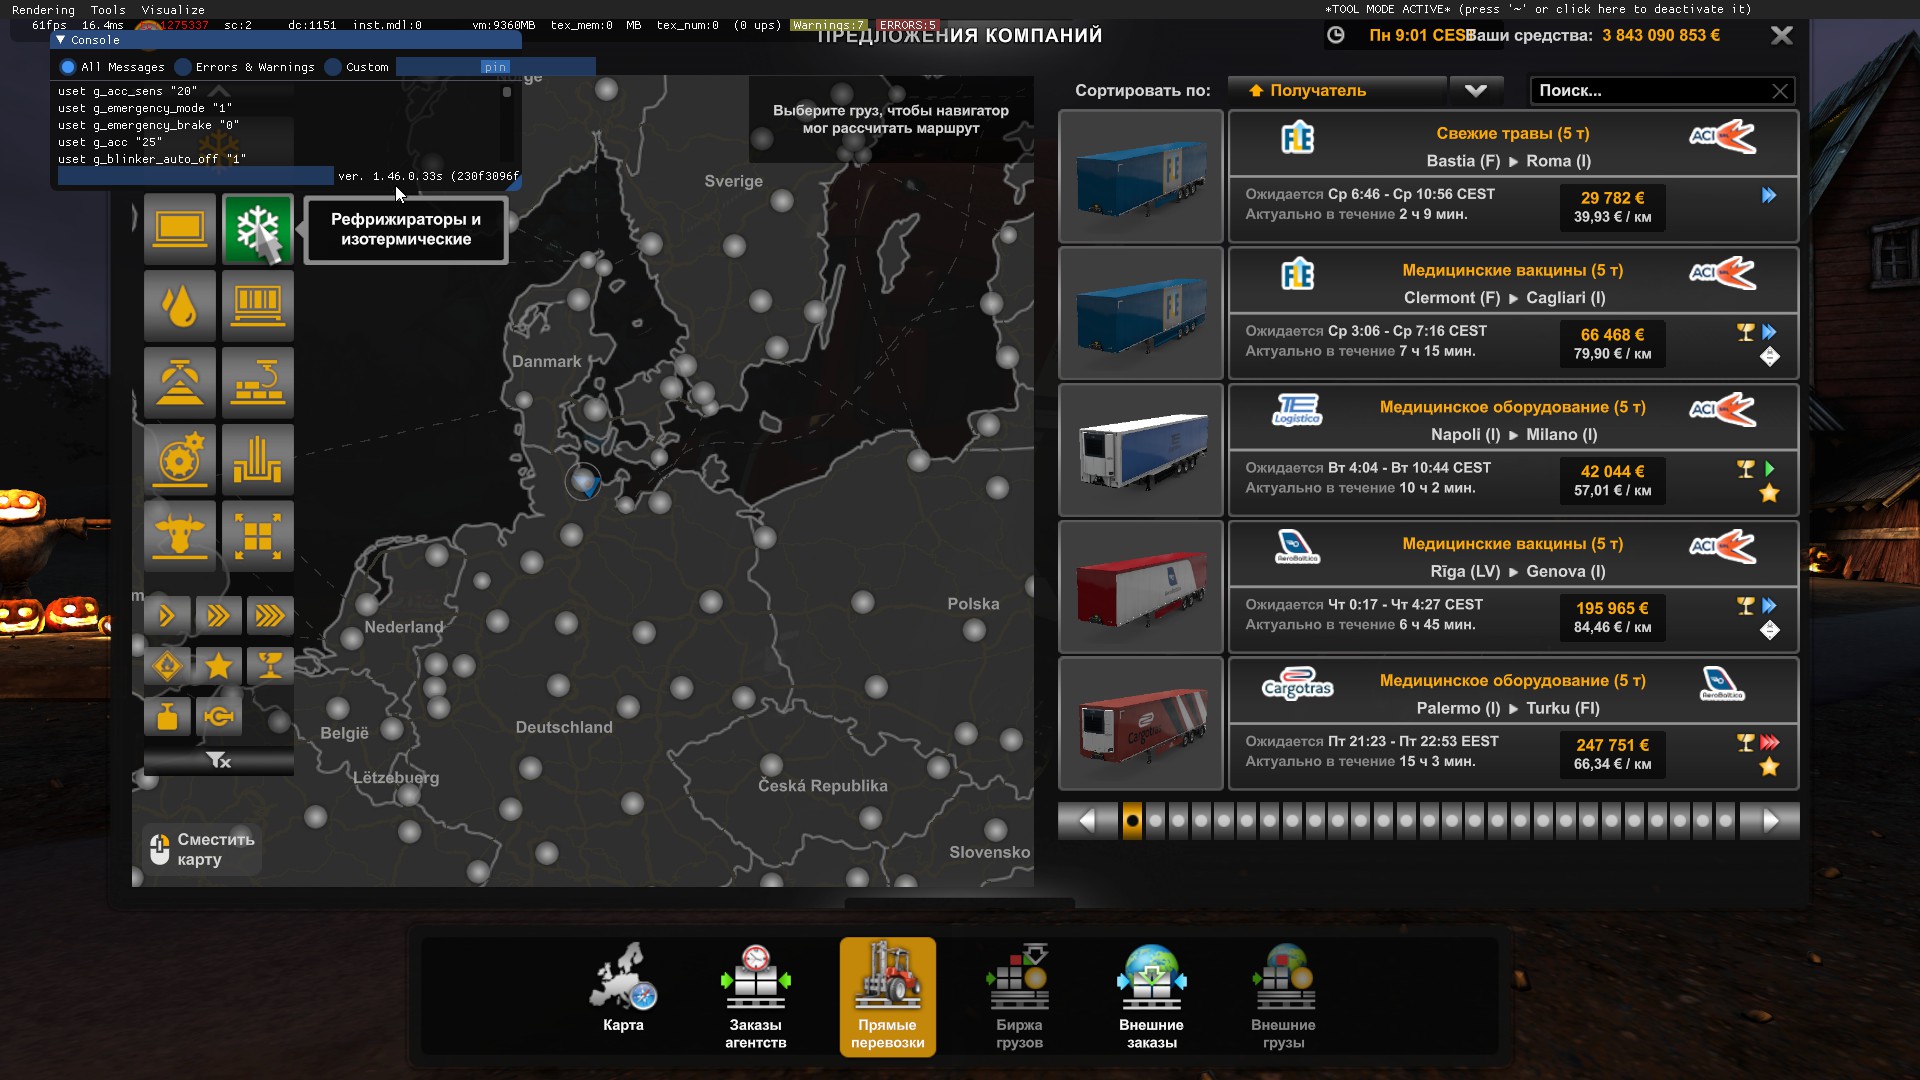The image size is (1920, 1080).
Task: Filter by medium distance double chevron
Action: coord(218,616)
